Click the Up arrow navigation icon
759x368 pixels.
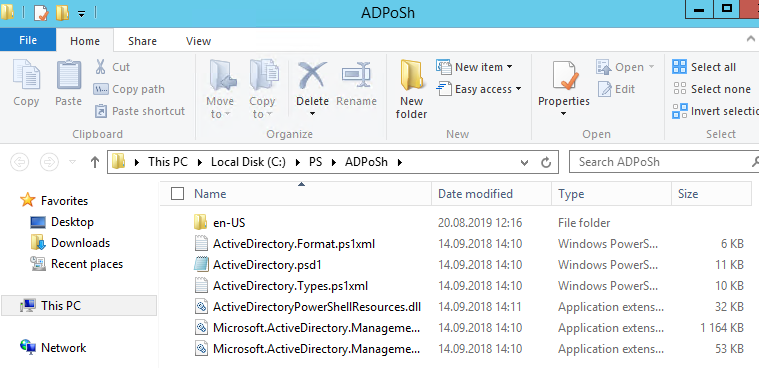click(95, 162)
